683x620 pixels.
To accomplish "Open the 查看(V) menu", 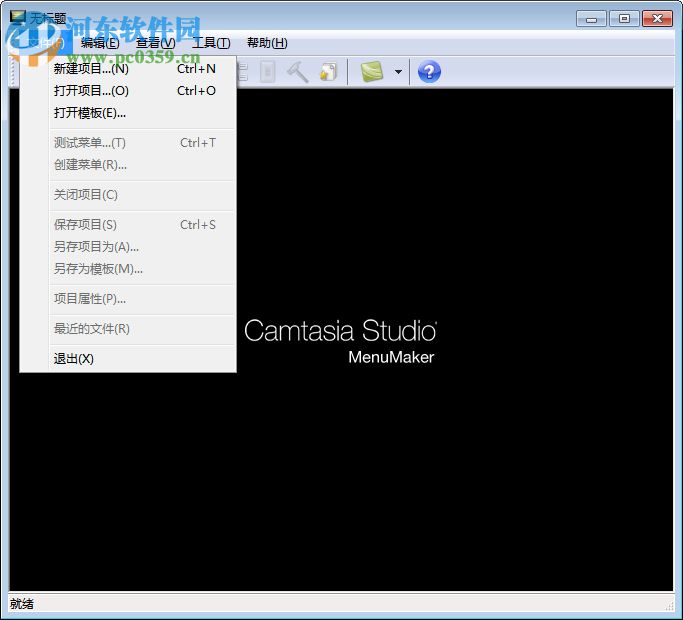I will (x=156, y=43).
